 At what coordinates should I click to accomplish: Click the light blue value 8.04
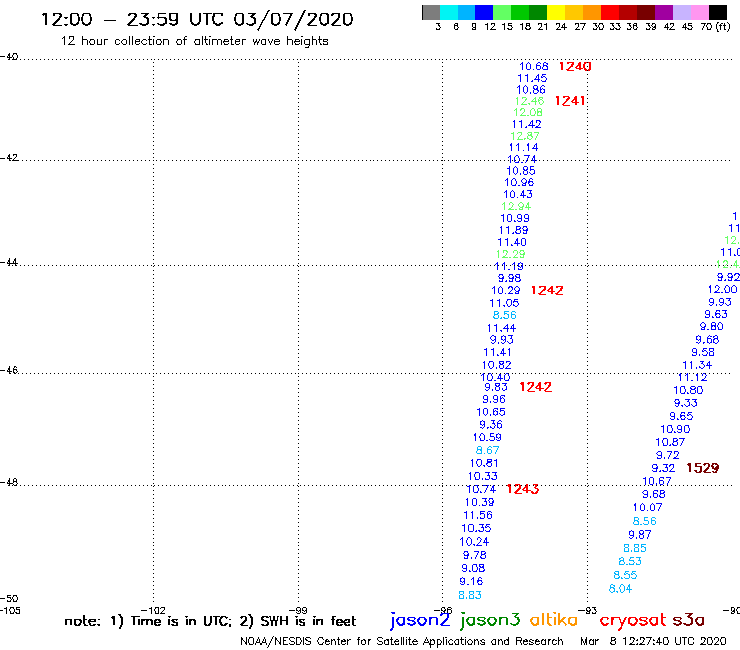pyautogui.click(x=620, y=589)
